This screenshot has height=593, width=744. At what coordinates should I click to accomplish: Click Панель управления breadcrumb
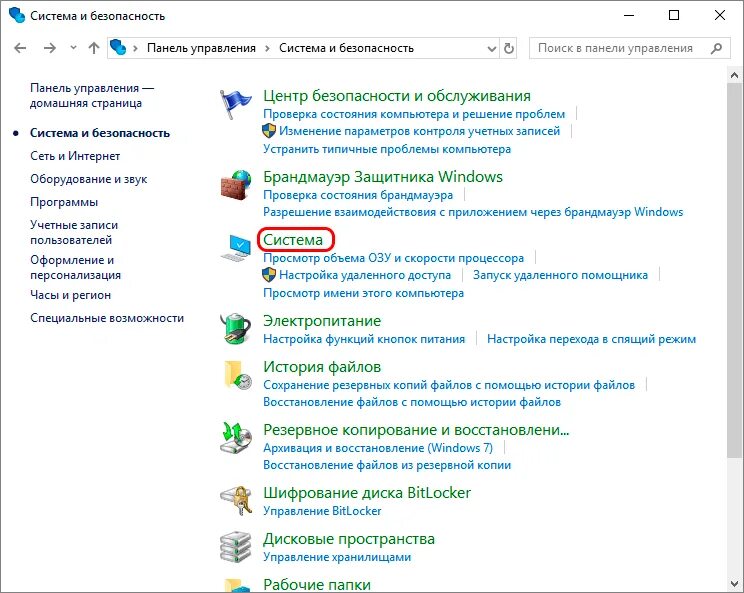coord(201,48)
